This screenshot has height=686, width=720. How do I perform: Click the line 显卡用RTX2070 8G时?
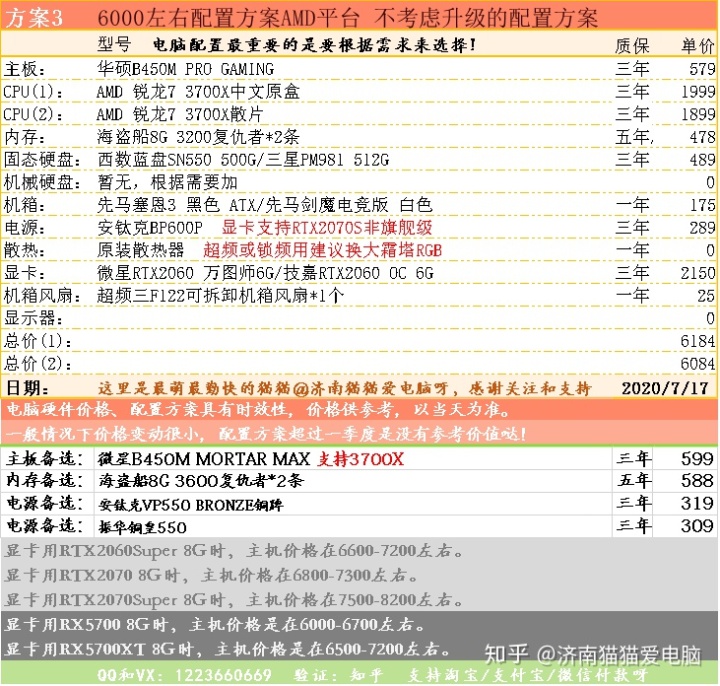tap(211, 575)
